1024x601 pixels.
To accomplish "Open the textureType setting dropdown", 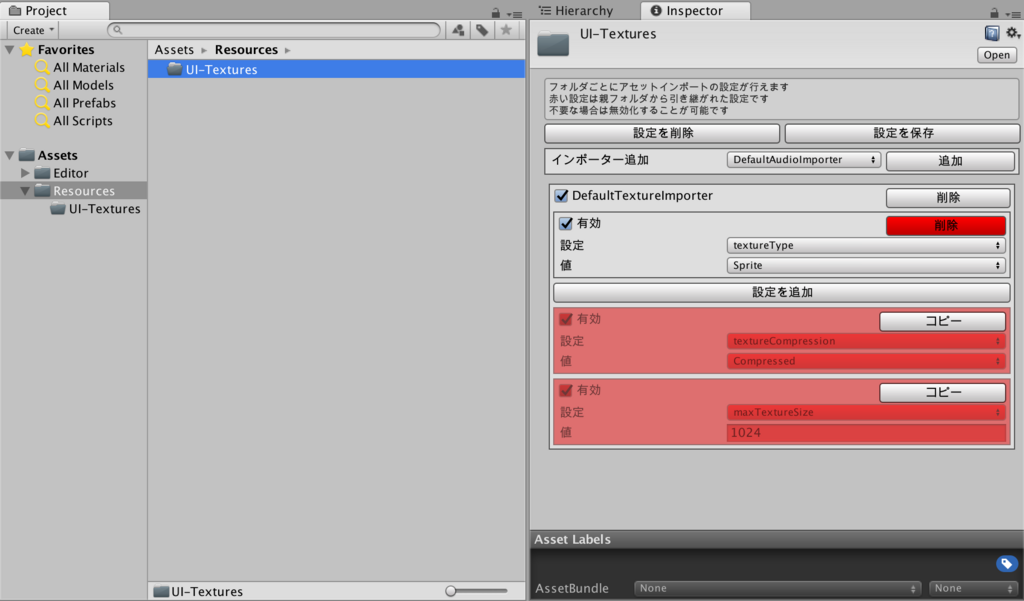I will pos(866,245).
